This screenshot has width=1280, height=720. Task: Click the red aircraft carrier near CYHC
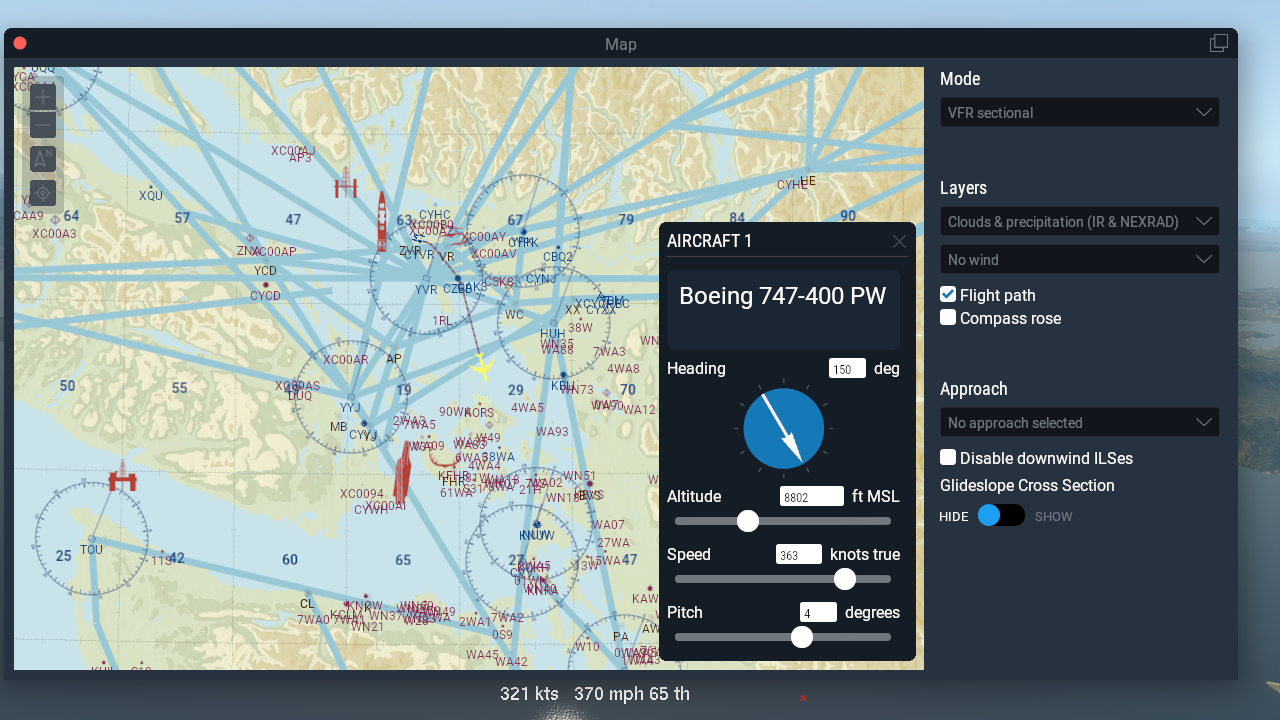(381, 220)
